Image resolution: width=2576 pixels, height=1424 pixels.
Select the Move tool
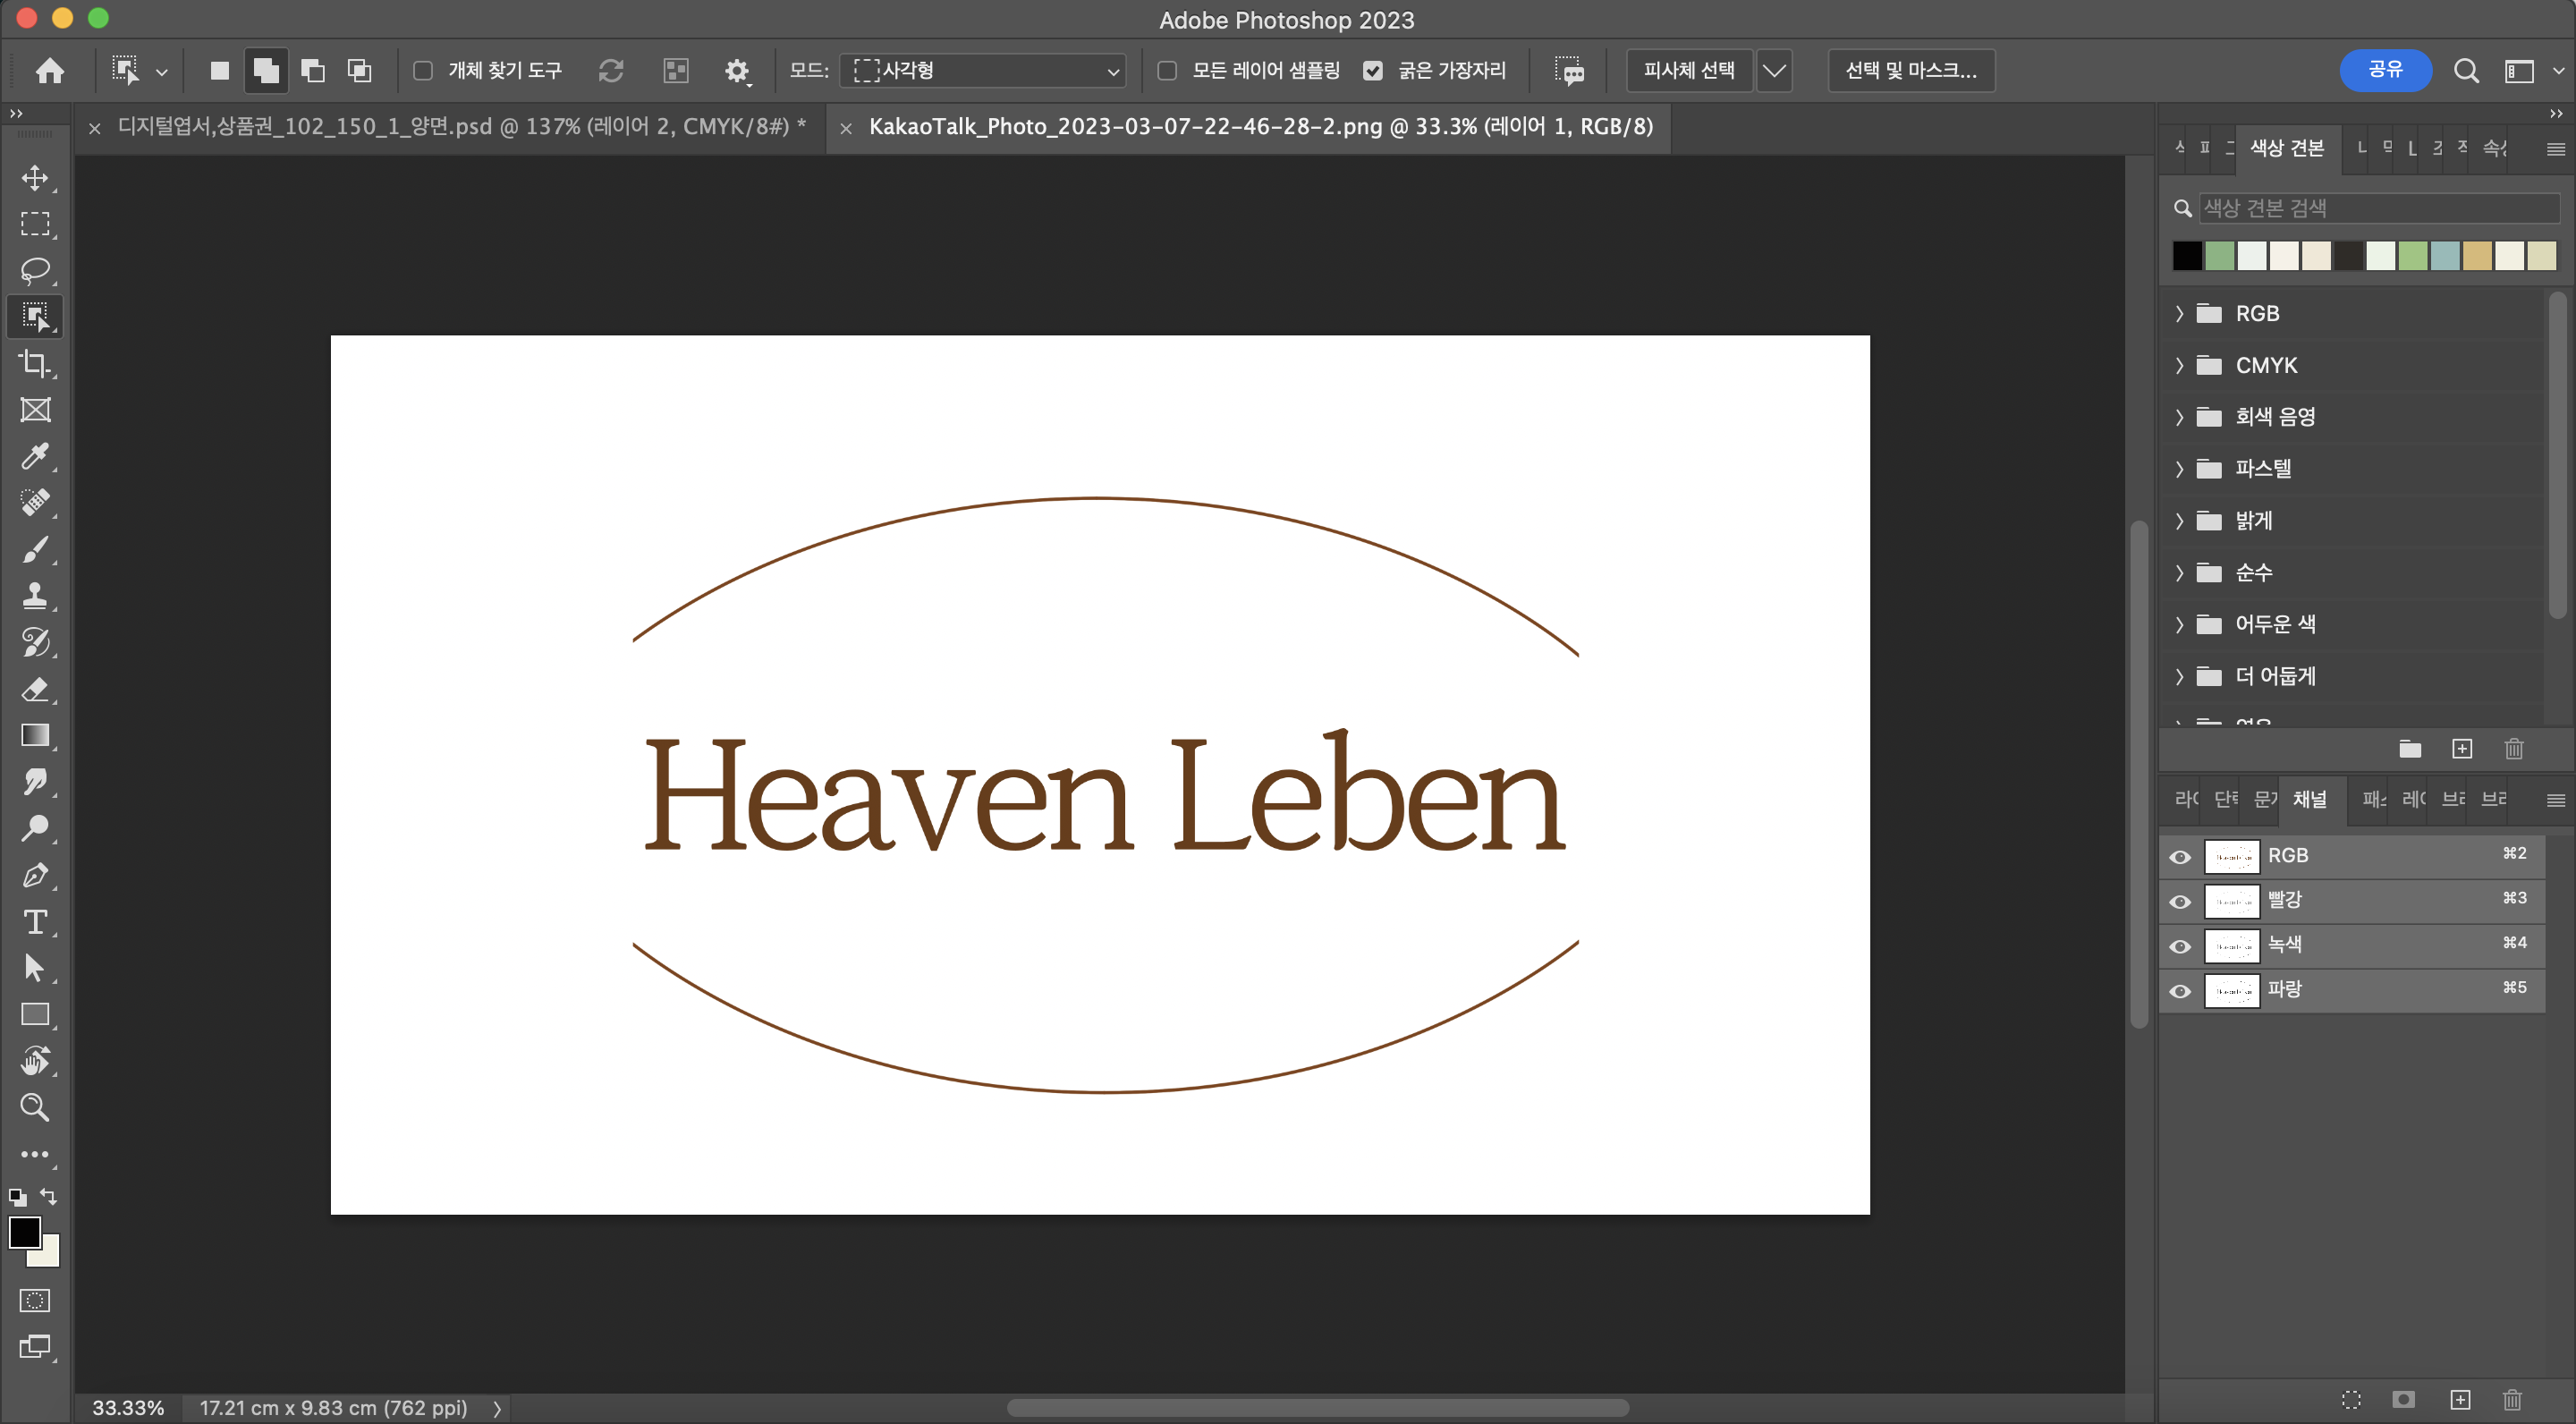35,178
